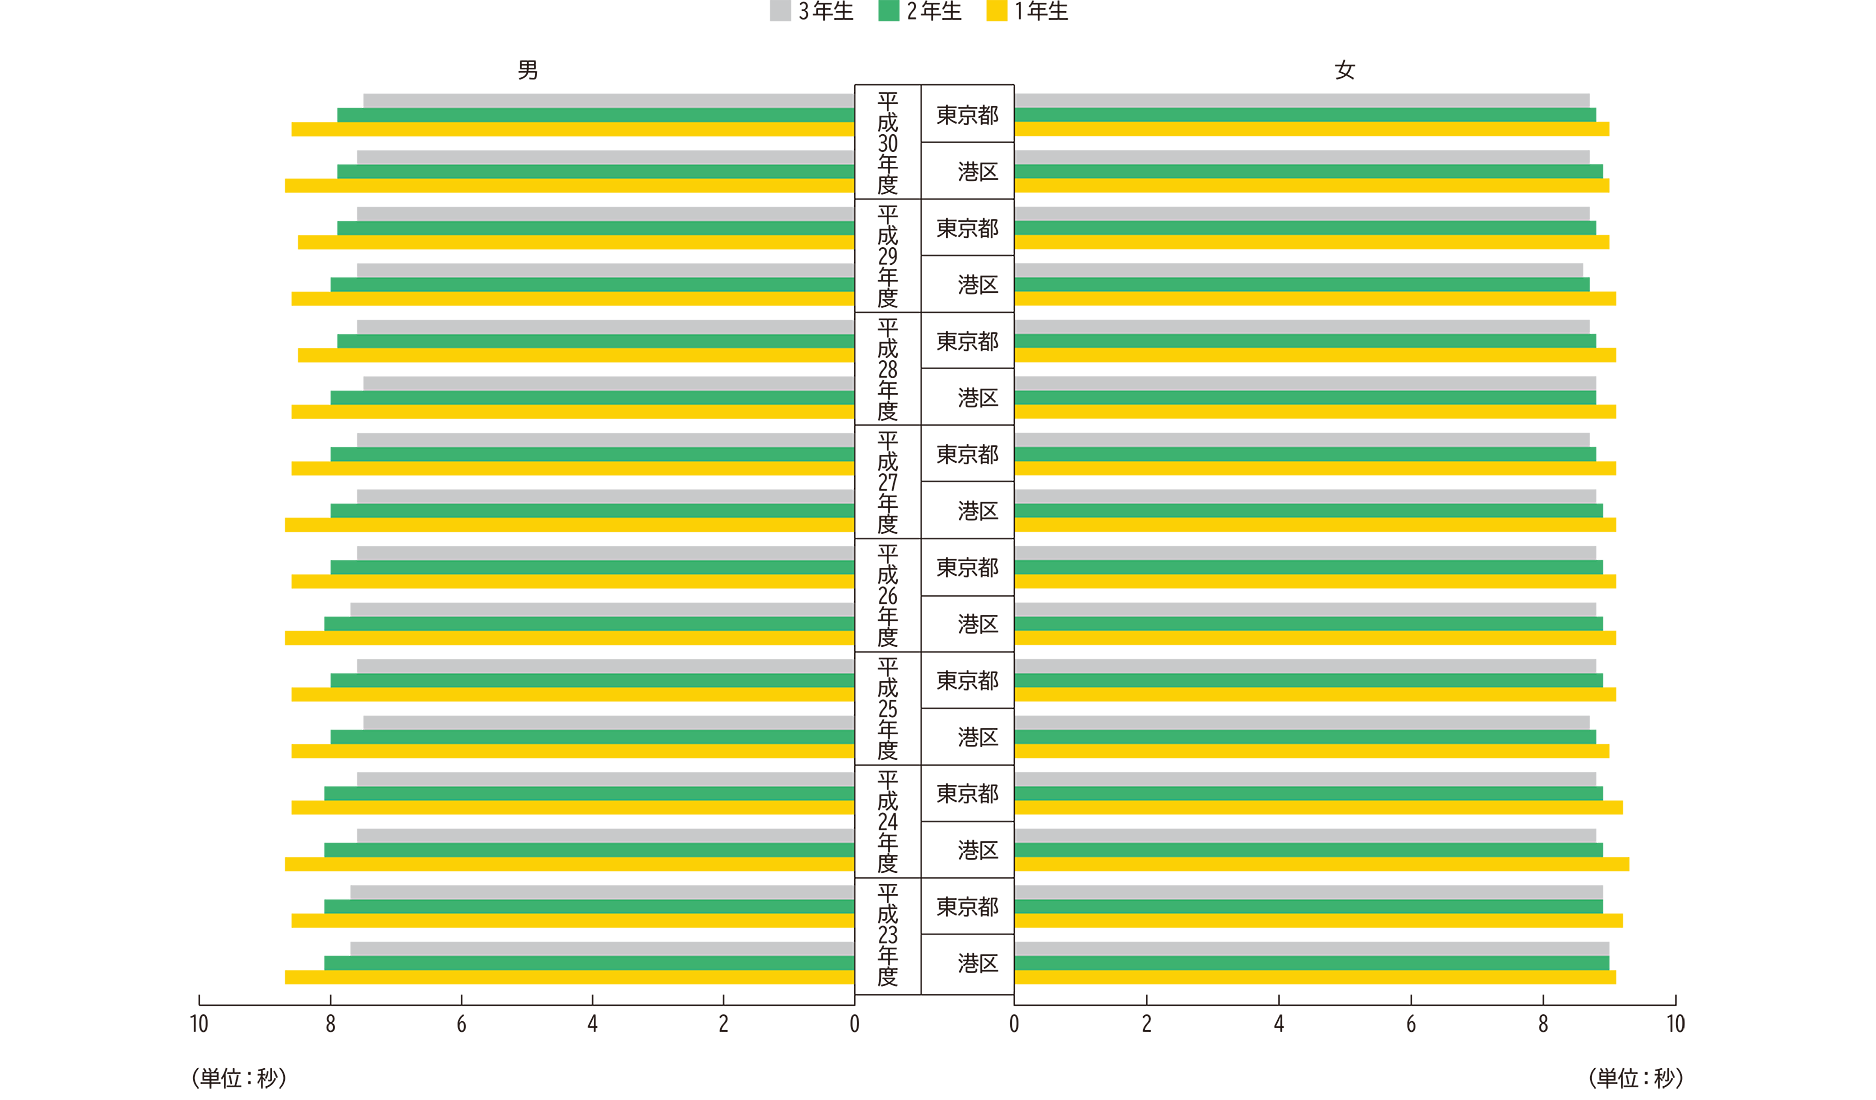Screen dimensions: 1876x1100
Task: Click 東京都 cell in 平成25年度 group
Action: 967,680
